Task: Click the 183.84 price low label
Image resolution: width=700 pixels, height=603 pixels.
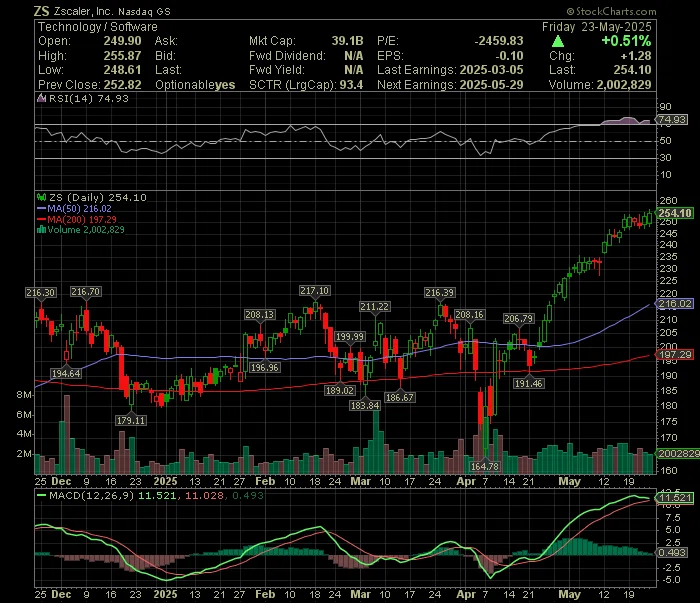Action: click(365, 406)
